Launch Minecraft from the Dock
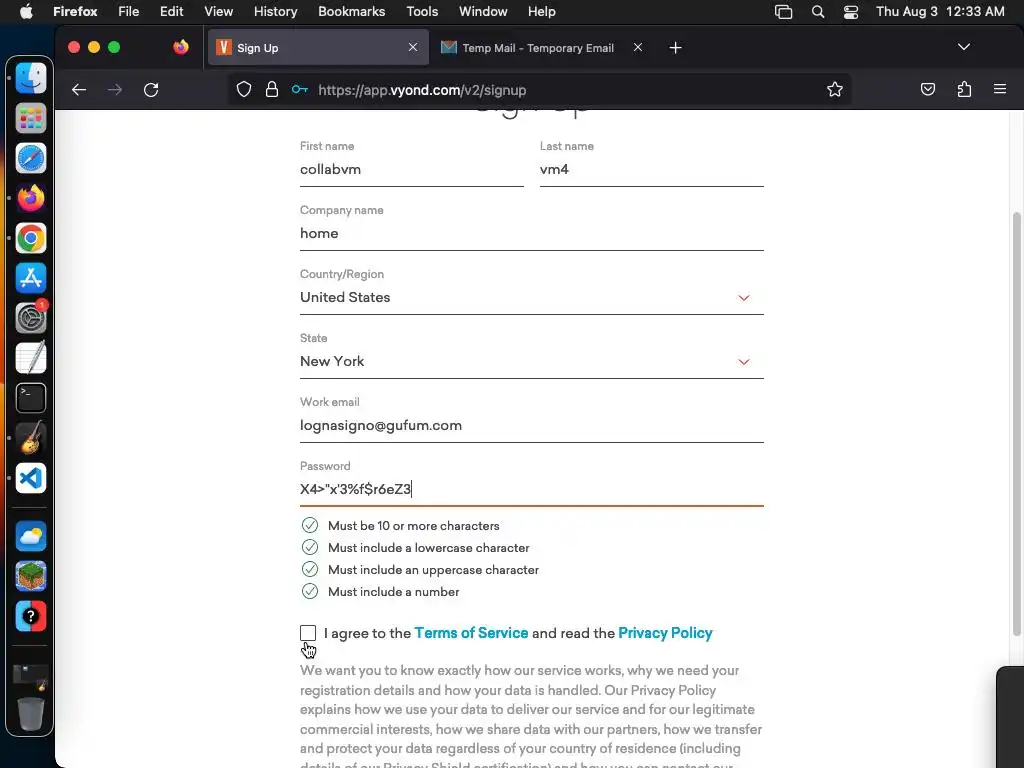This screenshot has height=768, width=1024. point(31,577)
